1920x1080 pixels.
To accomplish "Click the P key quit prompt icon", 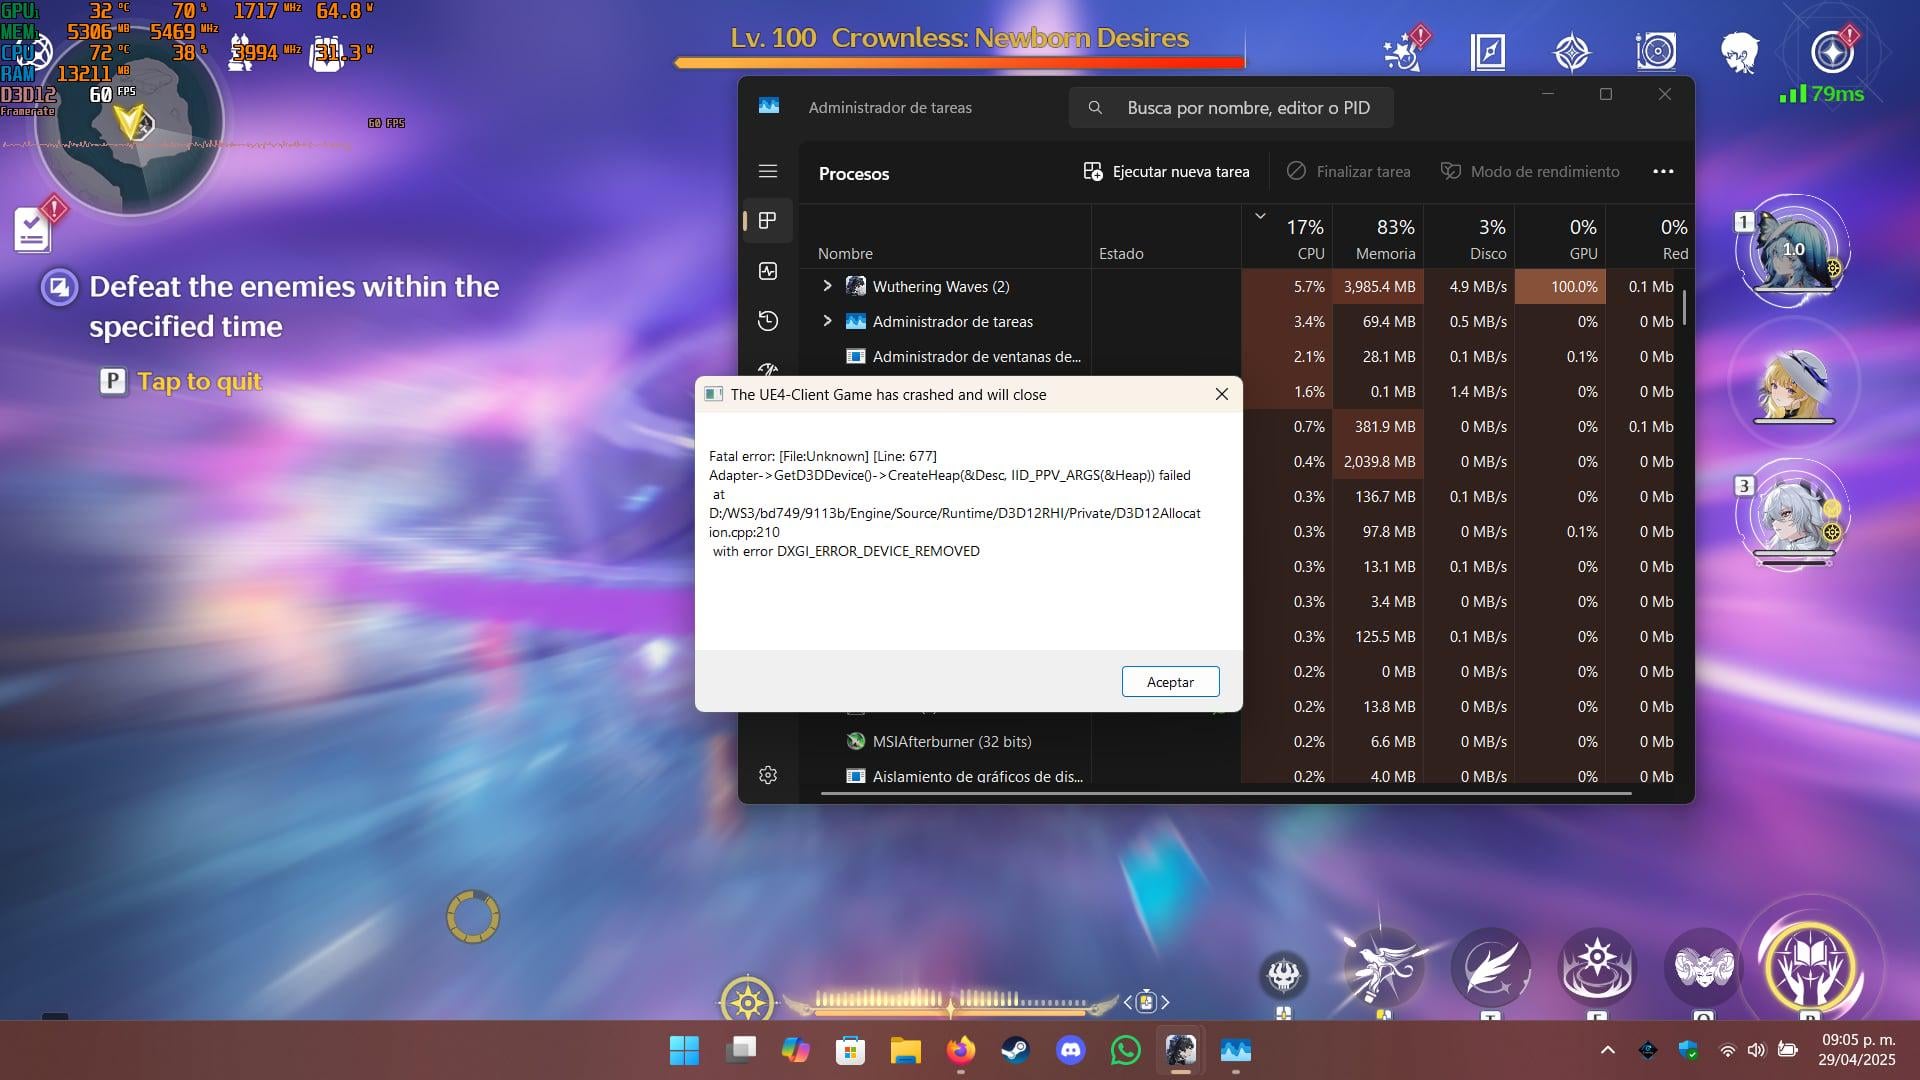I will 113,381.
